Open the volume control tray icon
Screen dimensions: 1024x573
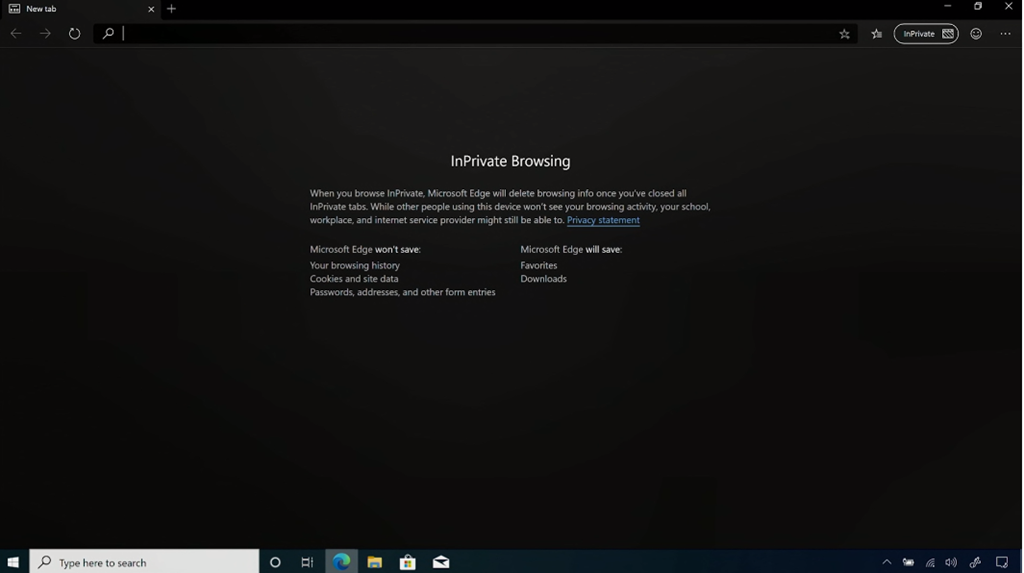pyautogui.click(x=951, y=562)
